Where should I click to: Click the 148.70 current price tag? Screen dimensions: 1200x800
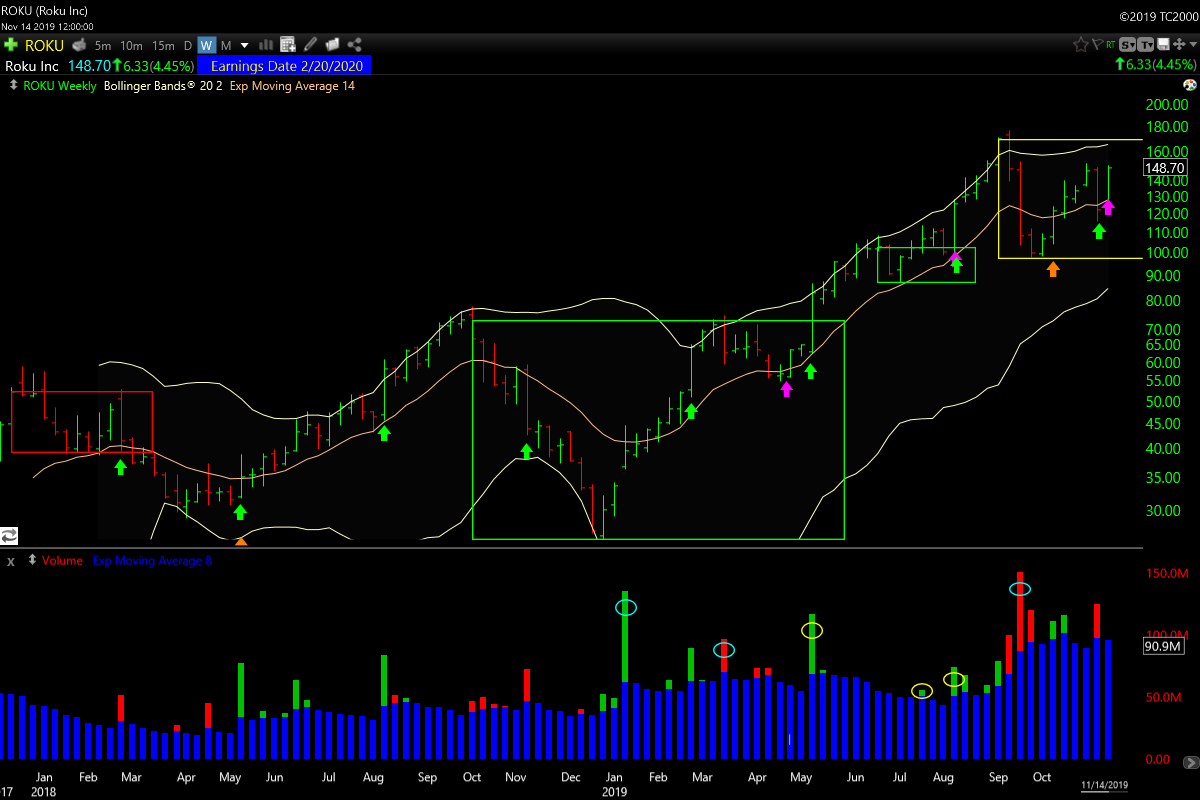point(1164,169)
